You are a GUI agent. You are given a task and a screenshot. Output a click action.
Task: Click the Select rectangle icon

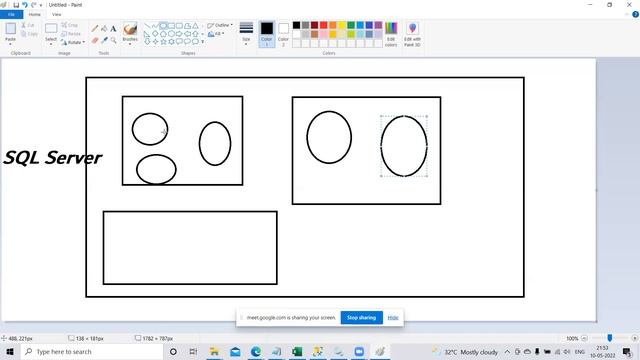[x=51, y=28]
